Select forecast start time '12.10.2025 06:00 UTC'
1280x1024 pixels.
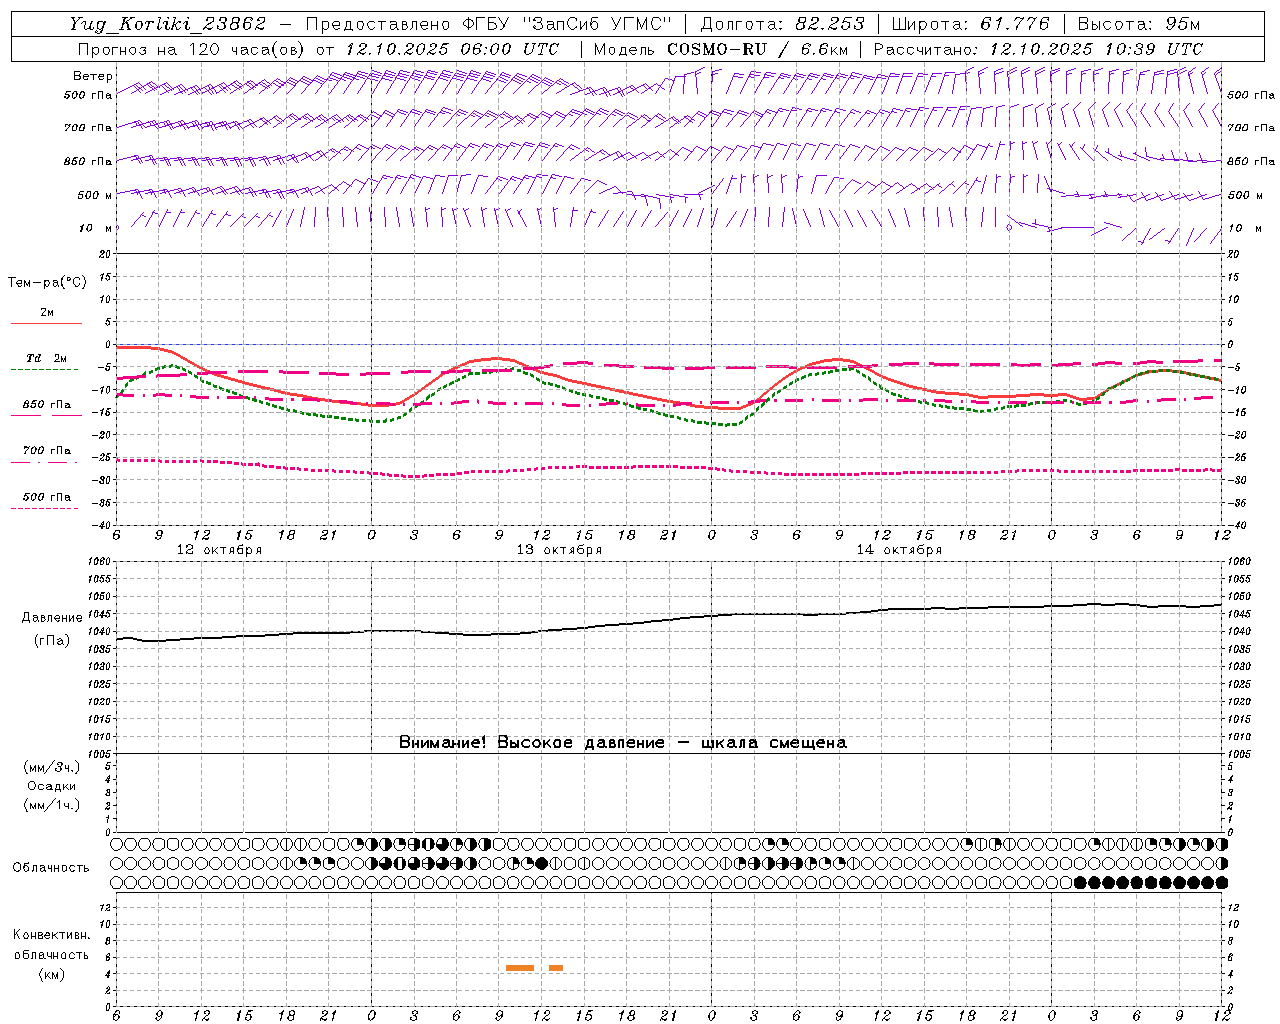(x=452, y=49)
